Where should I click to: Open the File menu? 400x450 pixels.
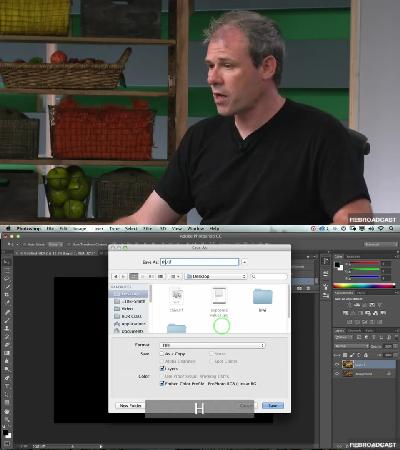click(50, 229)
